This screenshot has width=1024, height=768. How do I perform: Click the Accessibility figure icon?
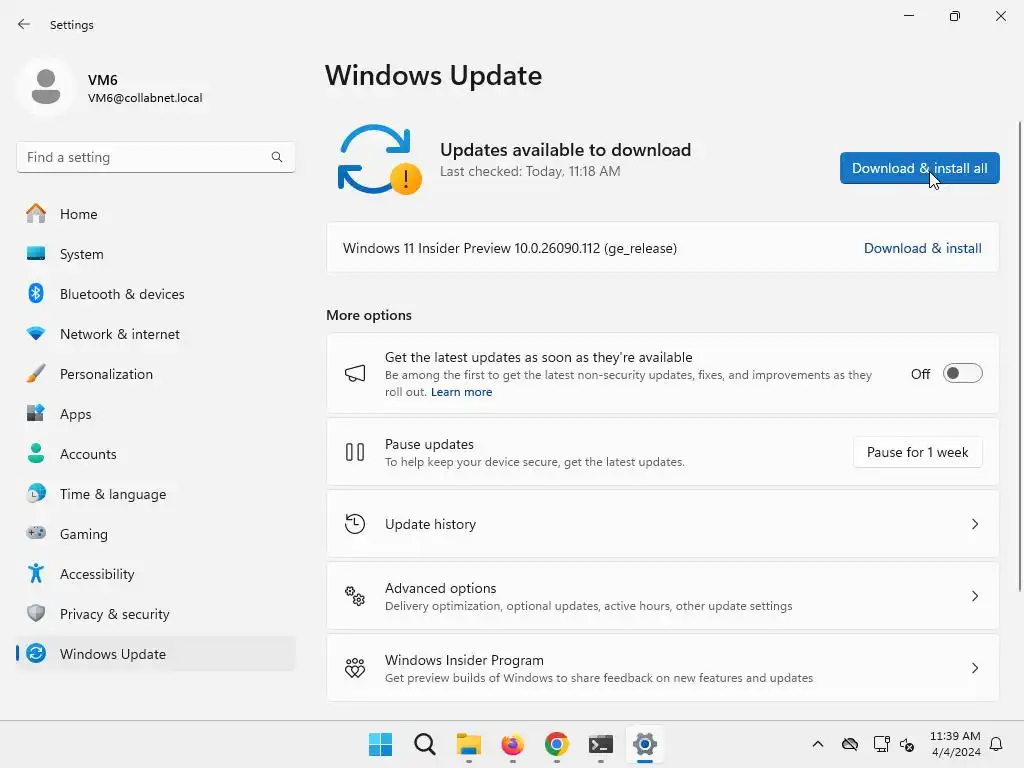point(36,573)
